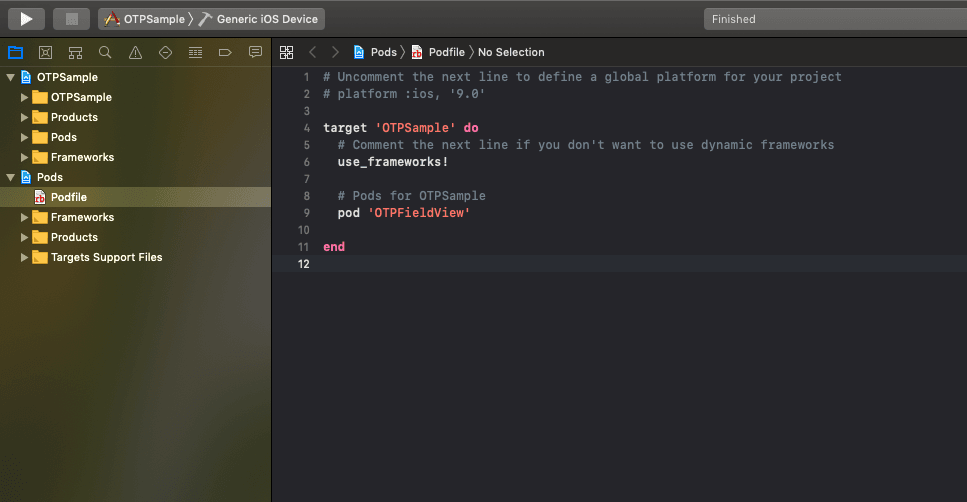
Task: Open the Report navigator speech bubble icon
Action: [x=255, y=52]
